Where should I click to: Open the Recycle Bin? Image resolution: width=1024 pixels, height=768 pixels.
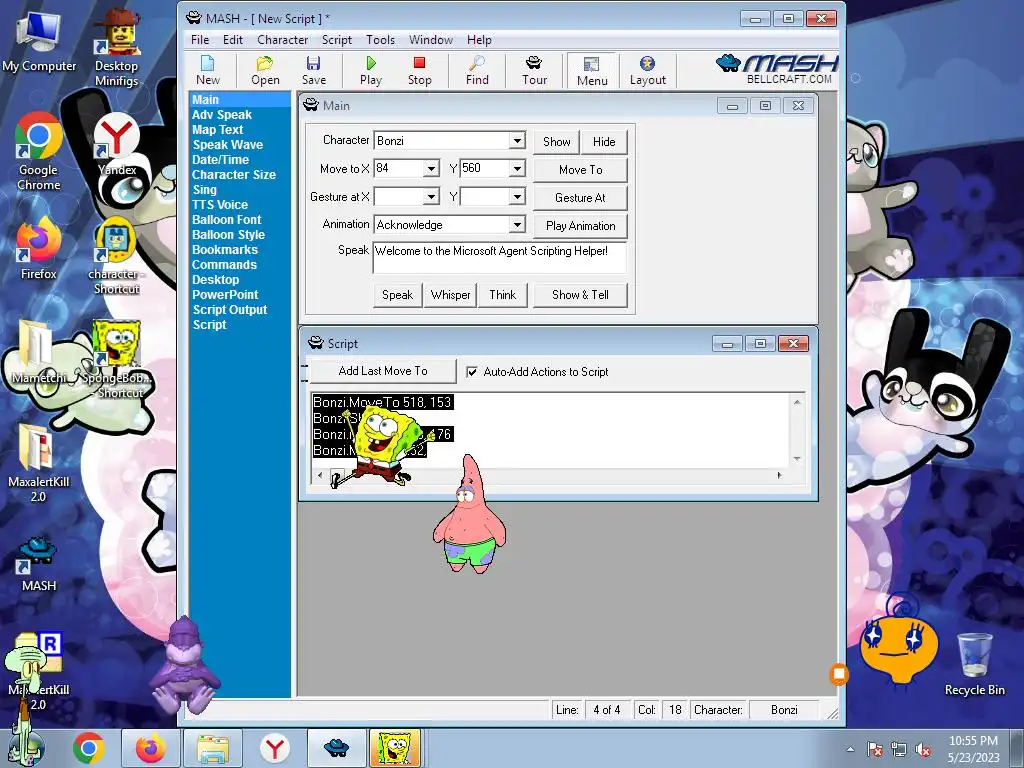click(974, 664)
